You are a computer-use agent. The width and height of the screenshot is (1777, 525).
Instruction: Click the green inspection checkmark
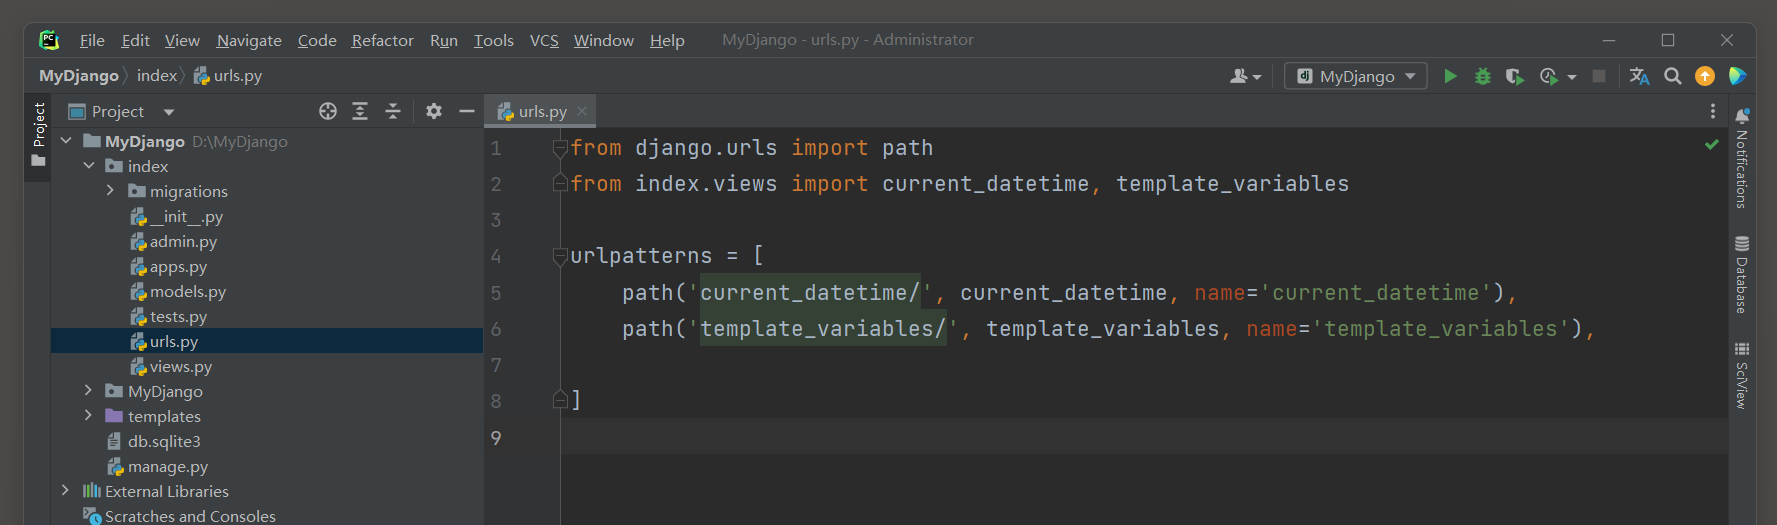click(x=1712, y=145)
